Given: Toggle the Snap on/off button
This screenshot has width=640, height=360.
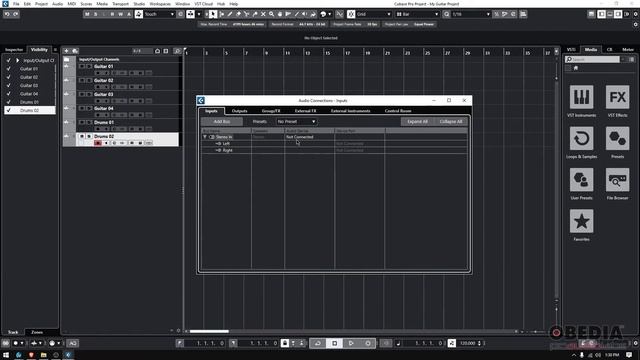Looking at the screenshot, I should coord(351,14).
